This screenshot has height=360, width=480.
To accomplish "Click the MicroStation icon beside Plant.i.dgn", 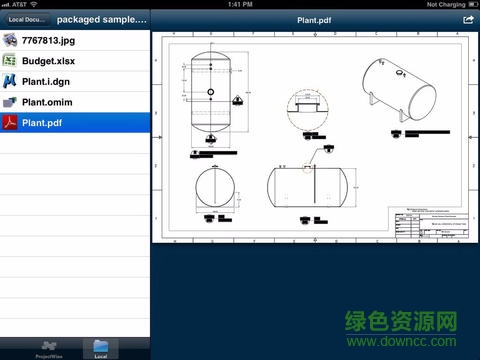I will point(9,81).
